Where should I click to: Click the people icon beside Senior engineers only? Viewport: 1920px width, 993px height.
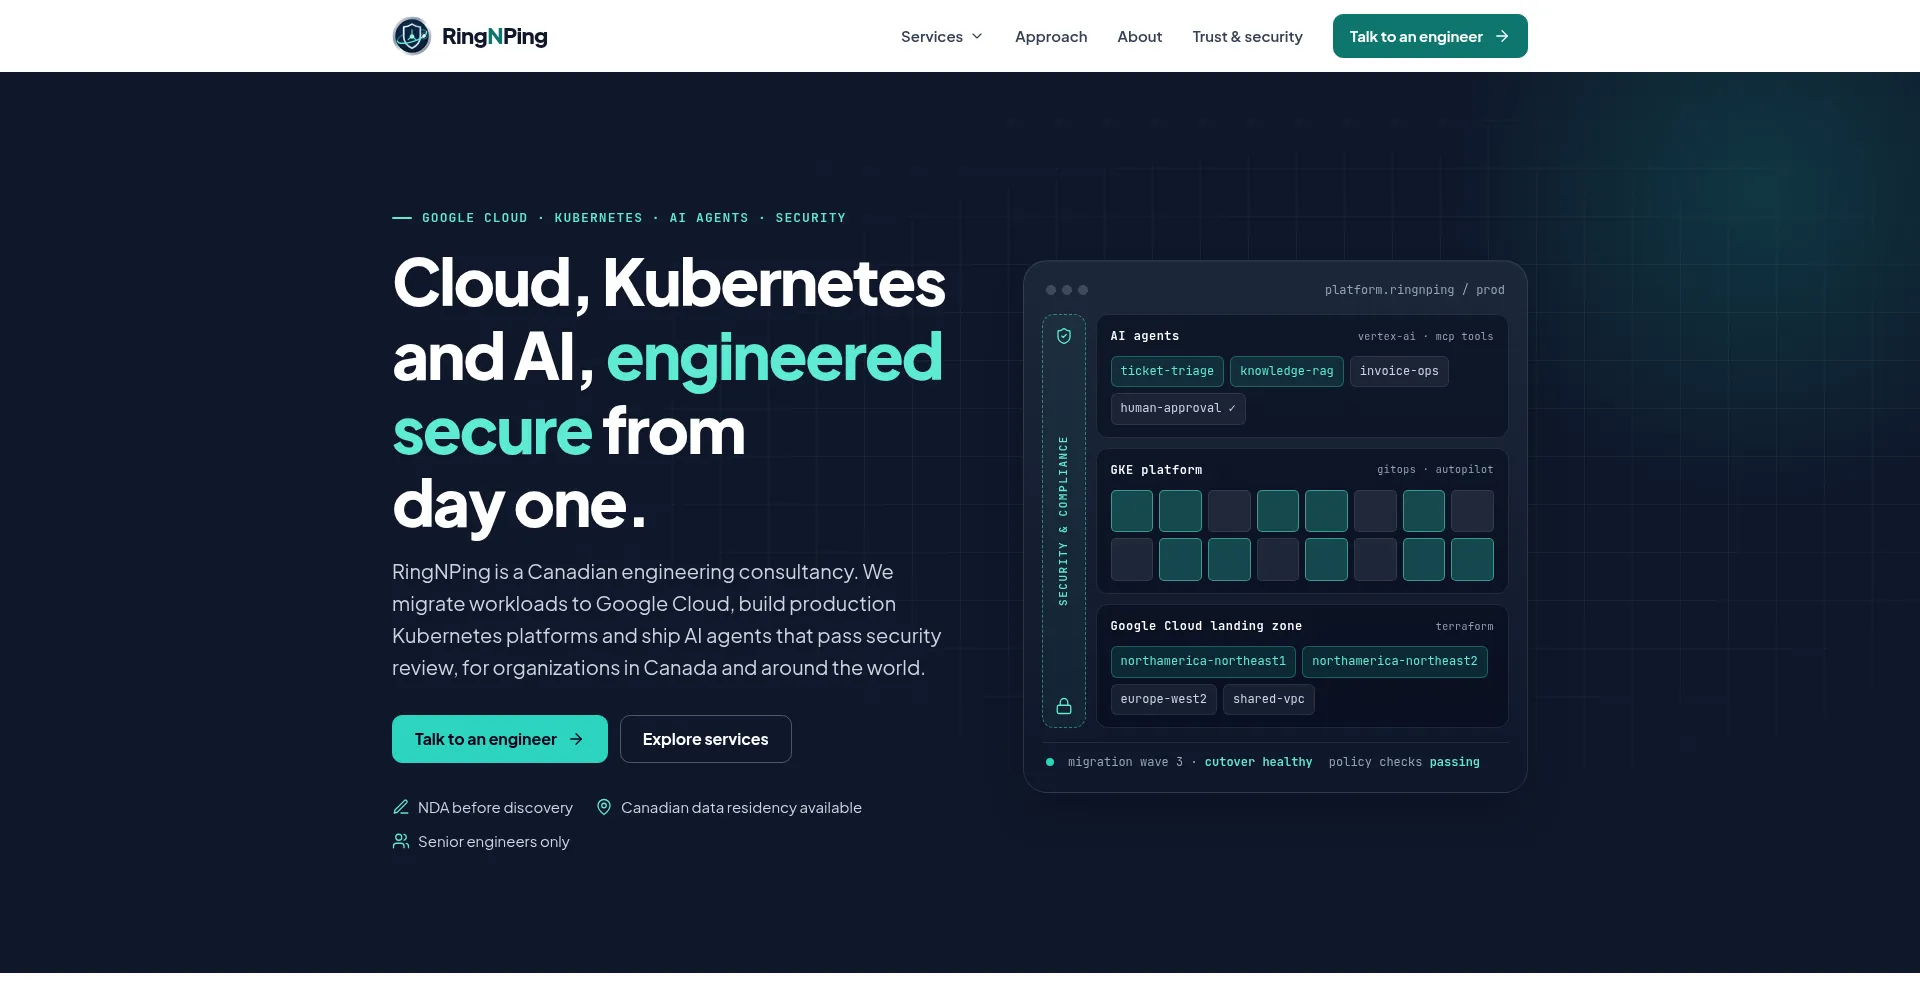pyautogui.click(x=401, y=841)
